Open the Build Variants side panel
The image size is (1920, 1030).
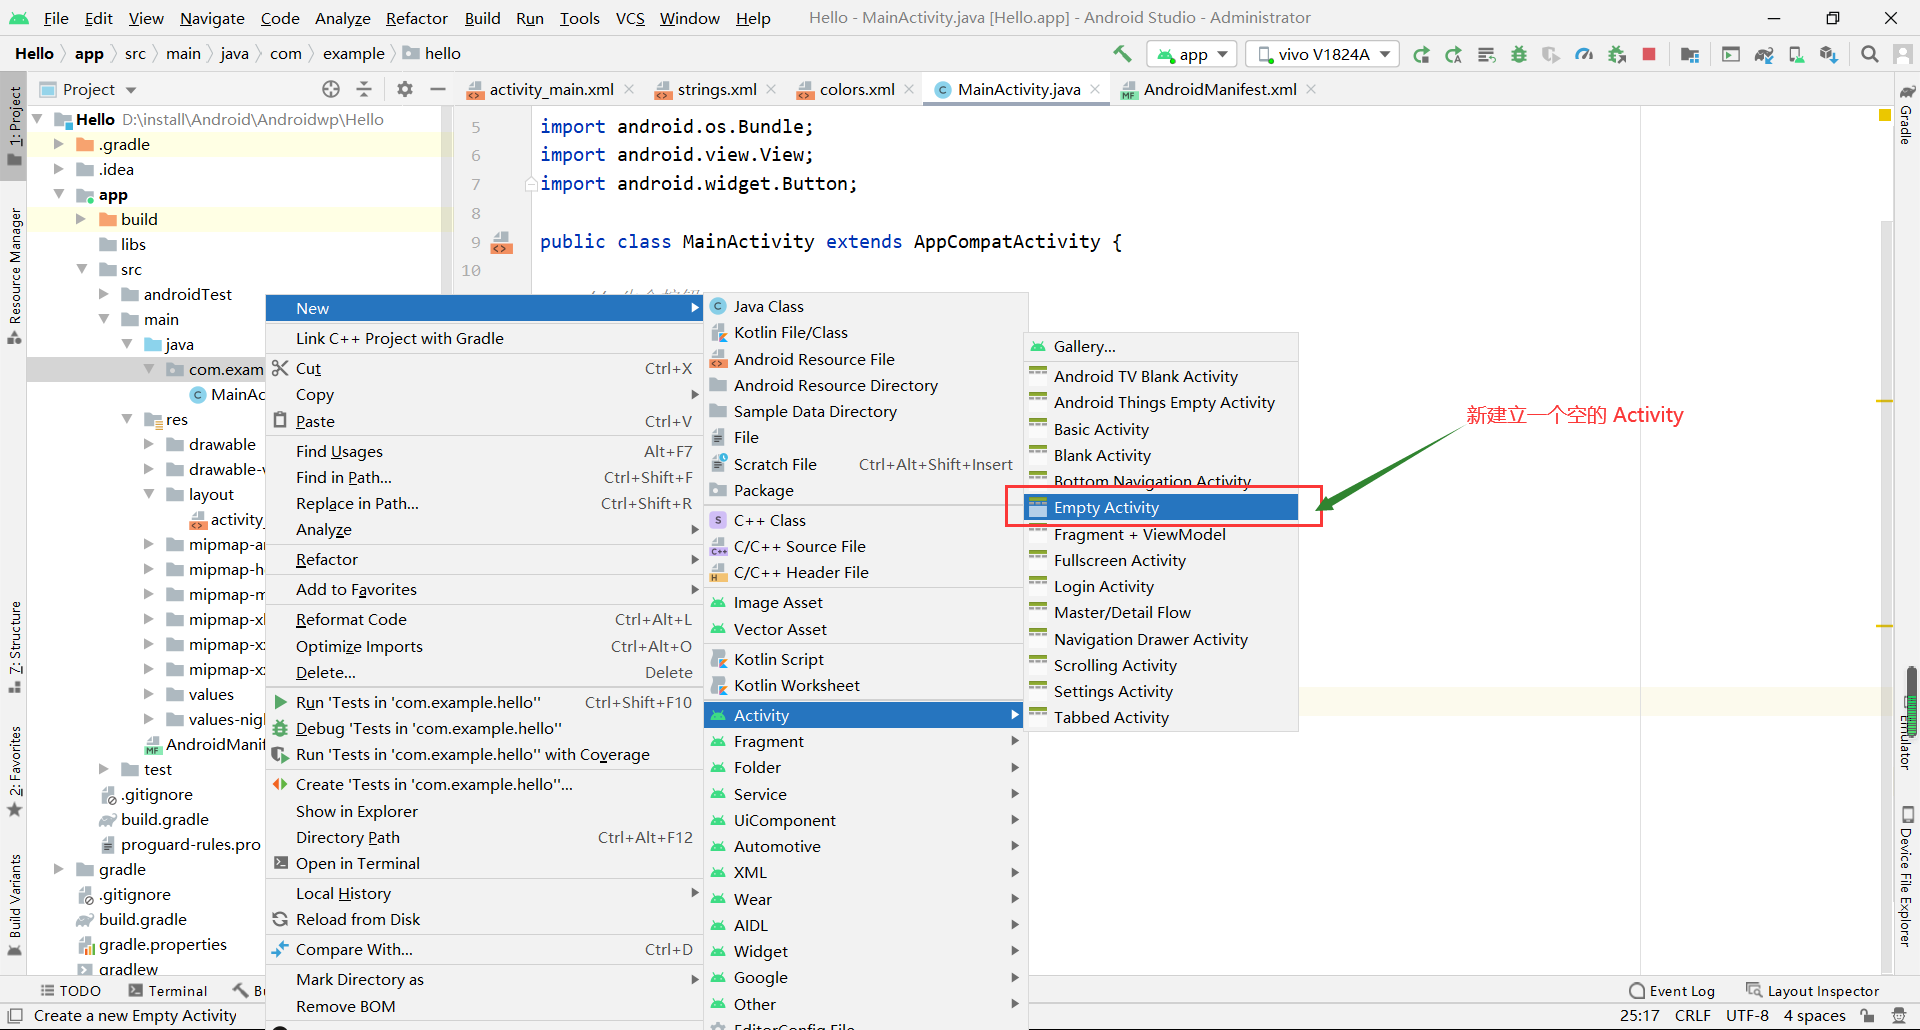point(14,905)
